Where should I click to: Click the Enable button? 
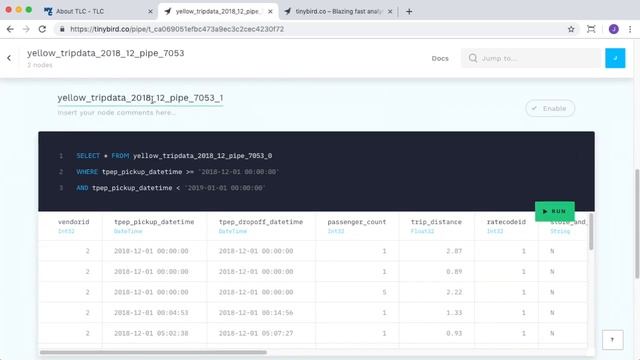point(550,108)
